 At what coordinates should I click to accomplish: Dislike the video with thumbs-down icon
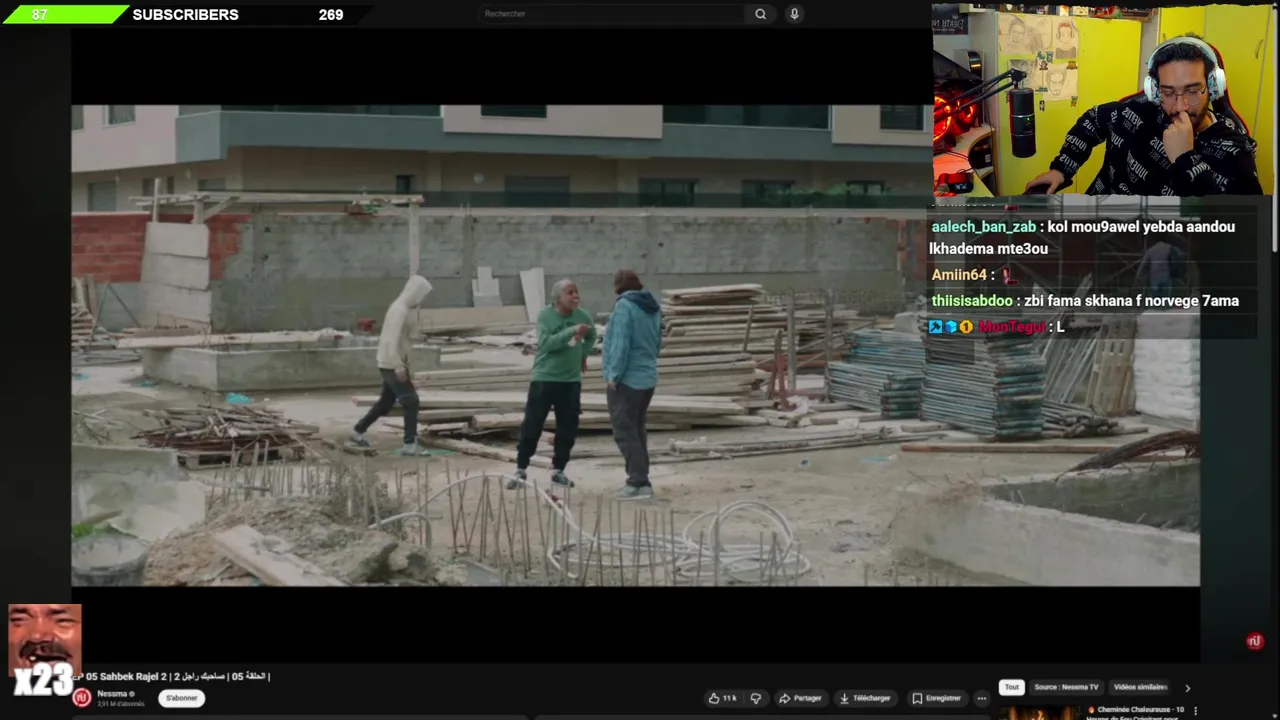click(x=756, y=698)
